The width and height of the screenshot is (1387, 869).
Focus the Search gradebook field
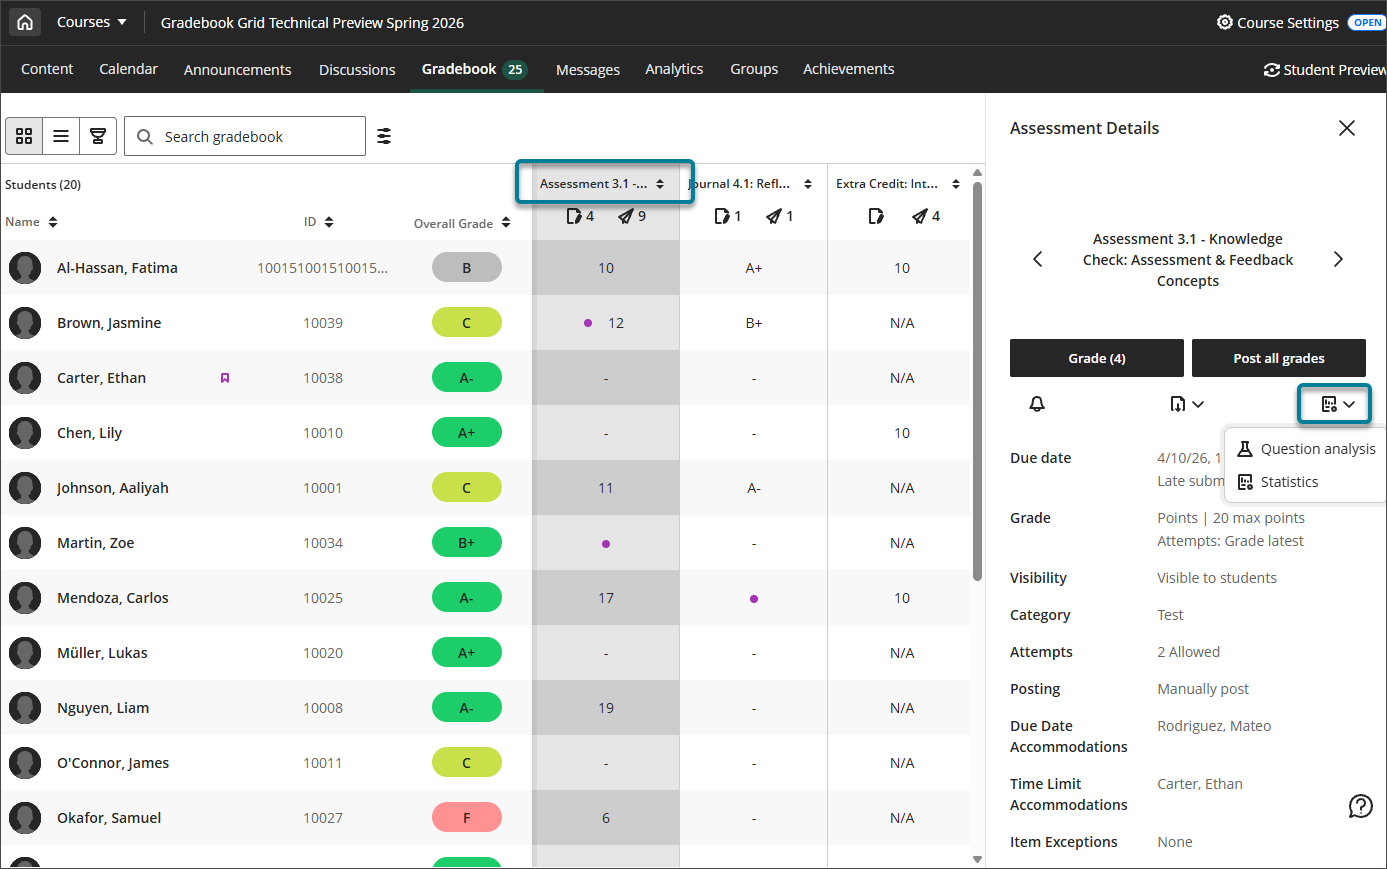[245, 136]
